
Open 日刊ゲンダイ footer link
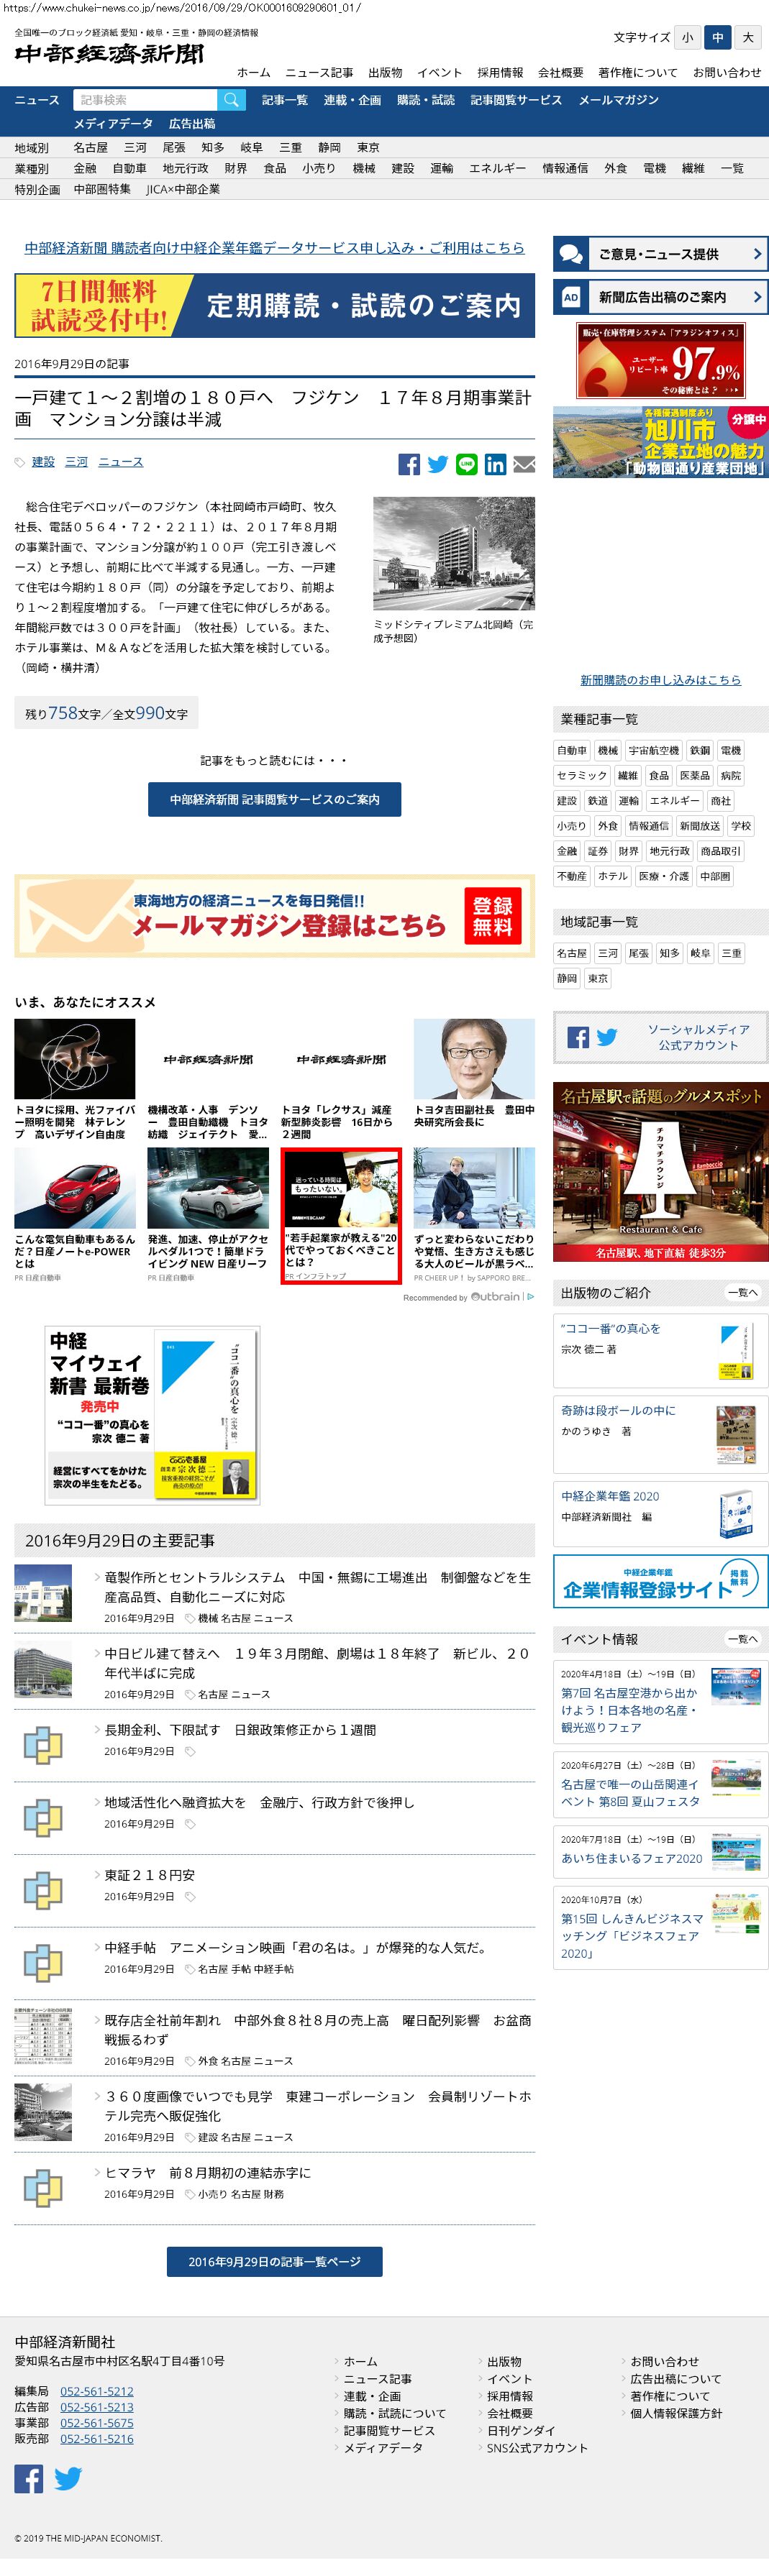(x=521, y=2430)
